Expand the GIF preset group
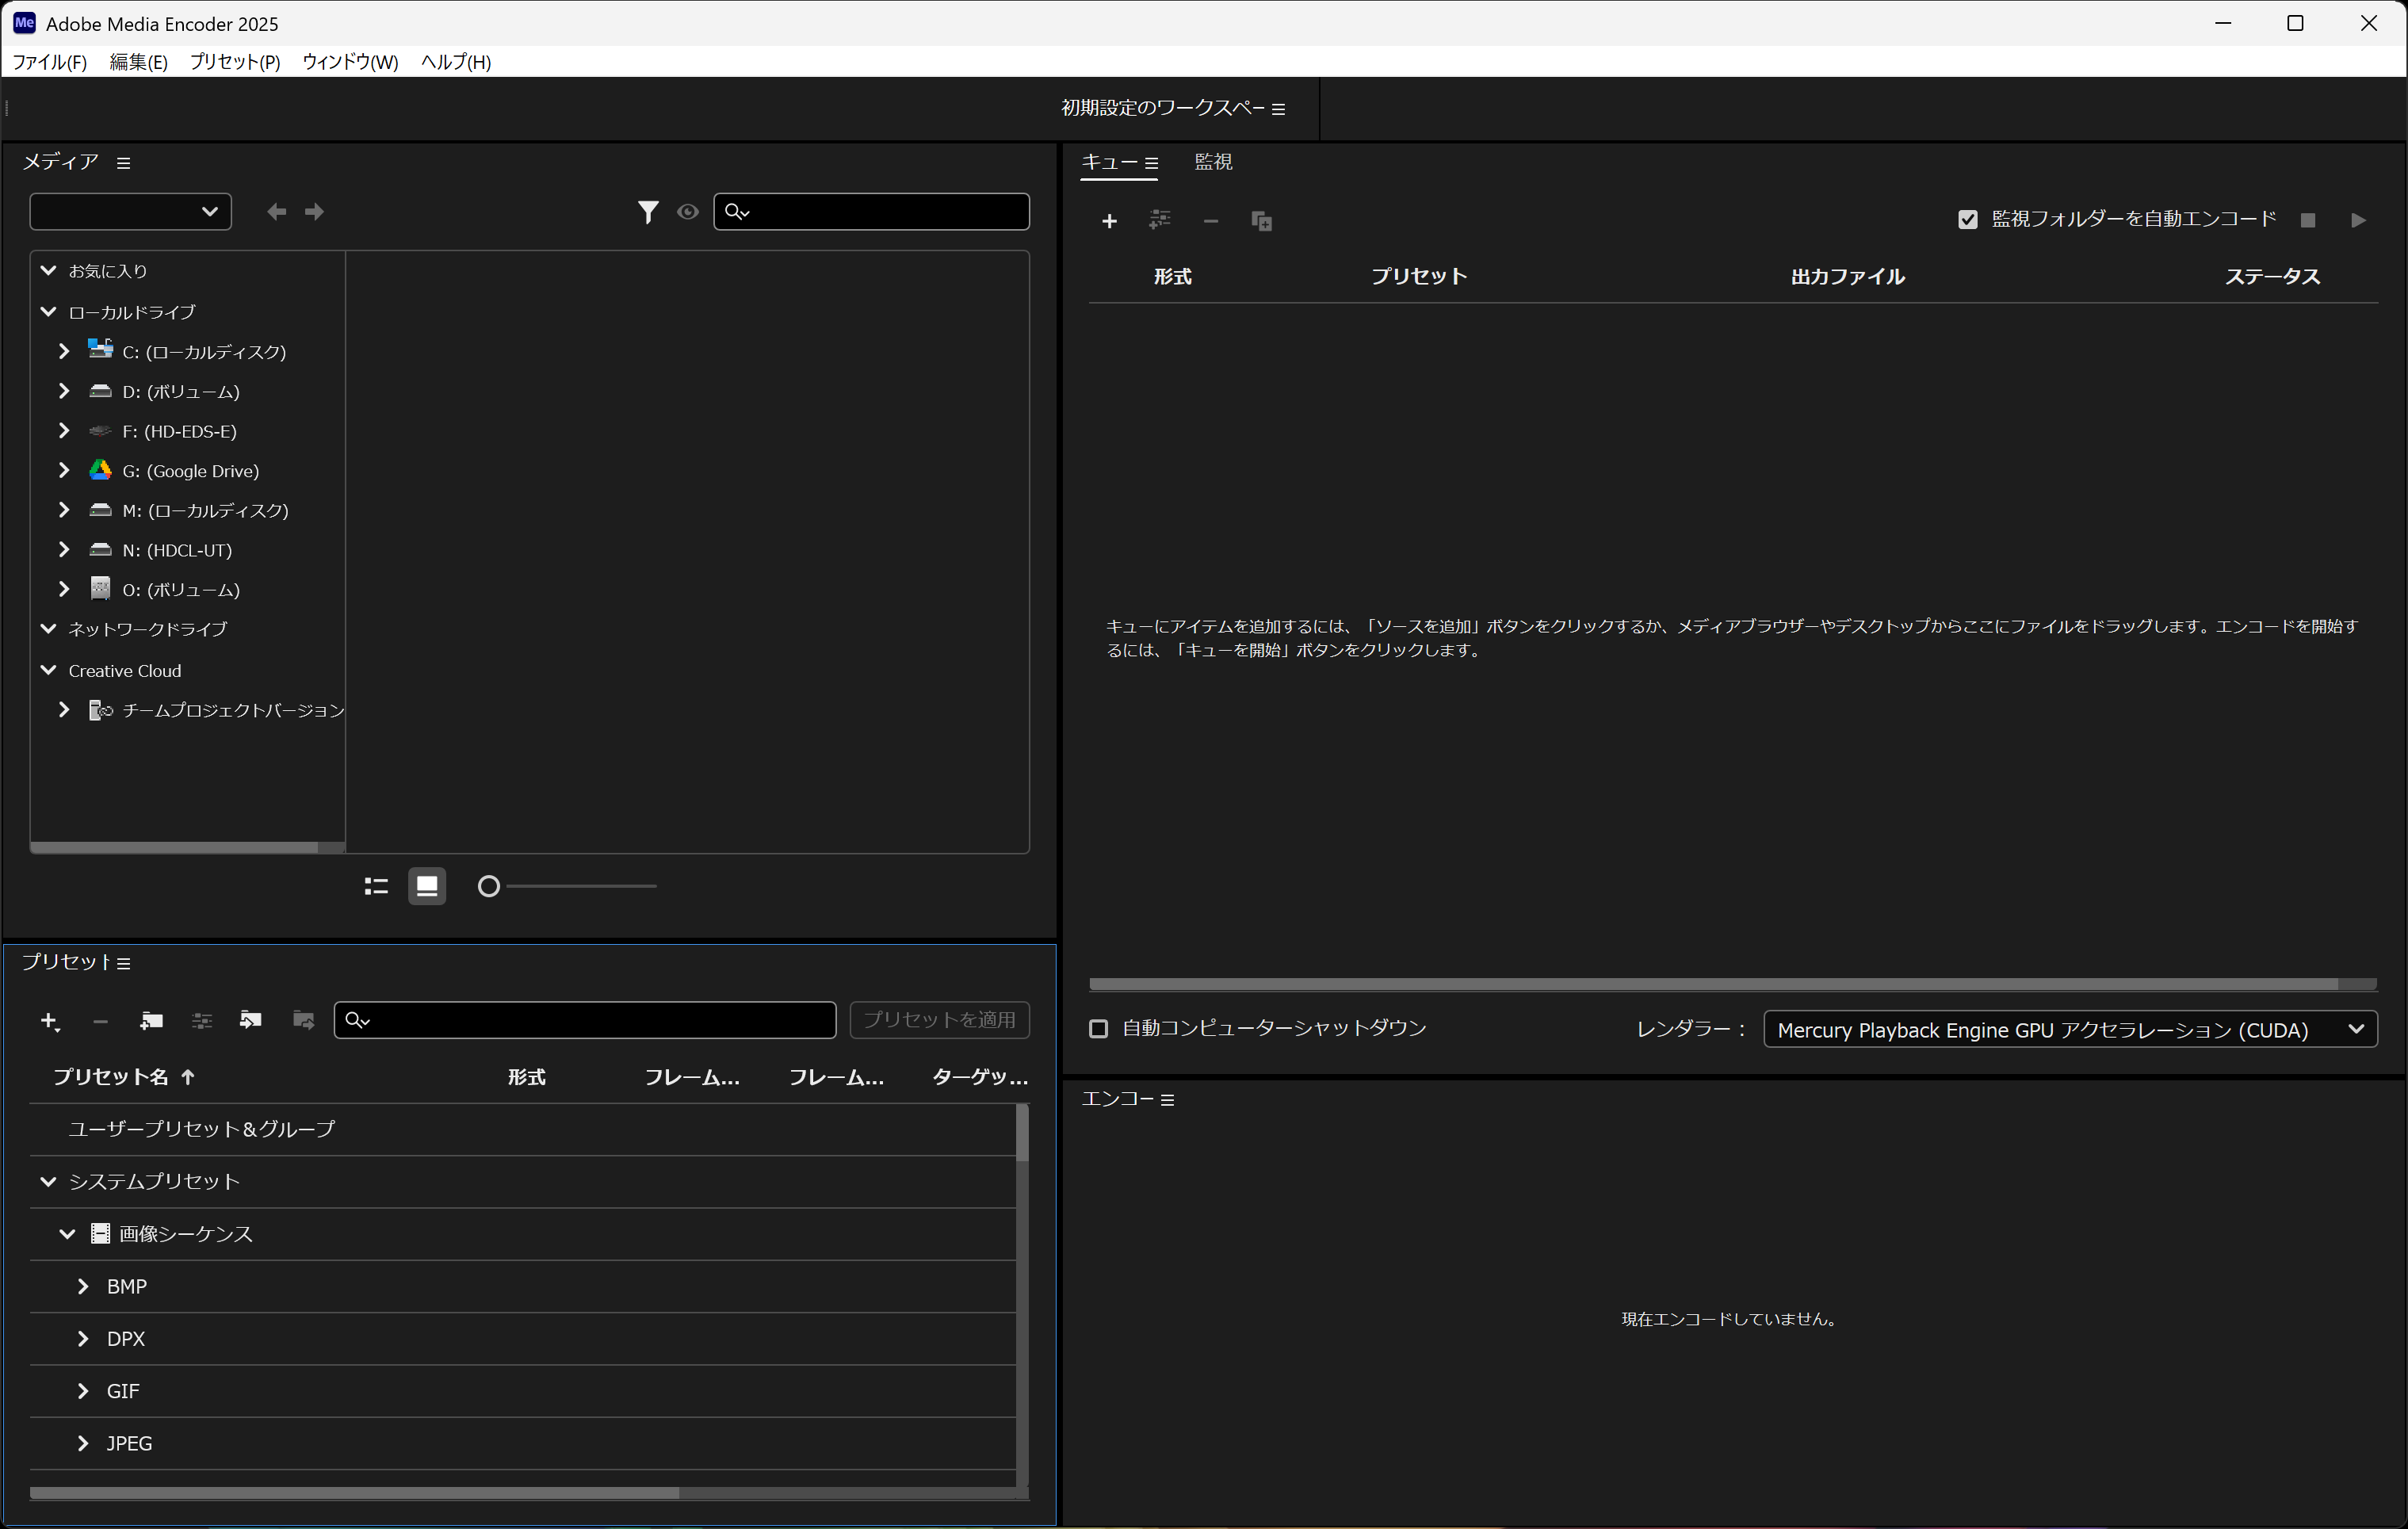The width and height of the screenshot is (2408, 1529). click(x=83, y=1392)
